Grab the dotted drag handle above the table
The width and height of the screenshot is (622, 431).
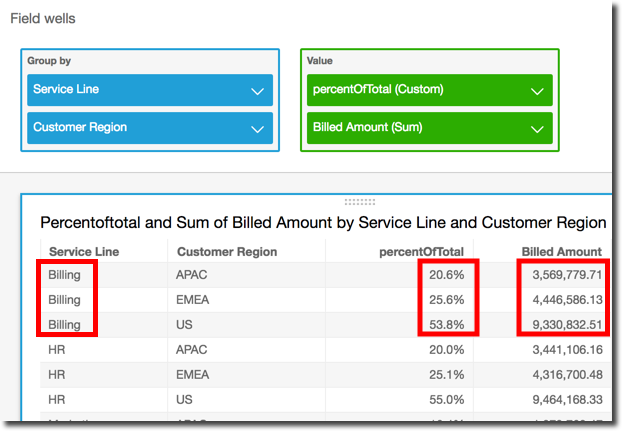[359, 201]
